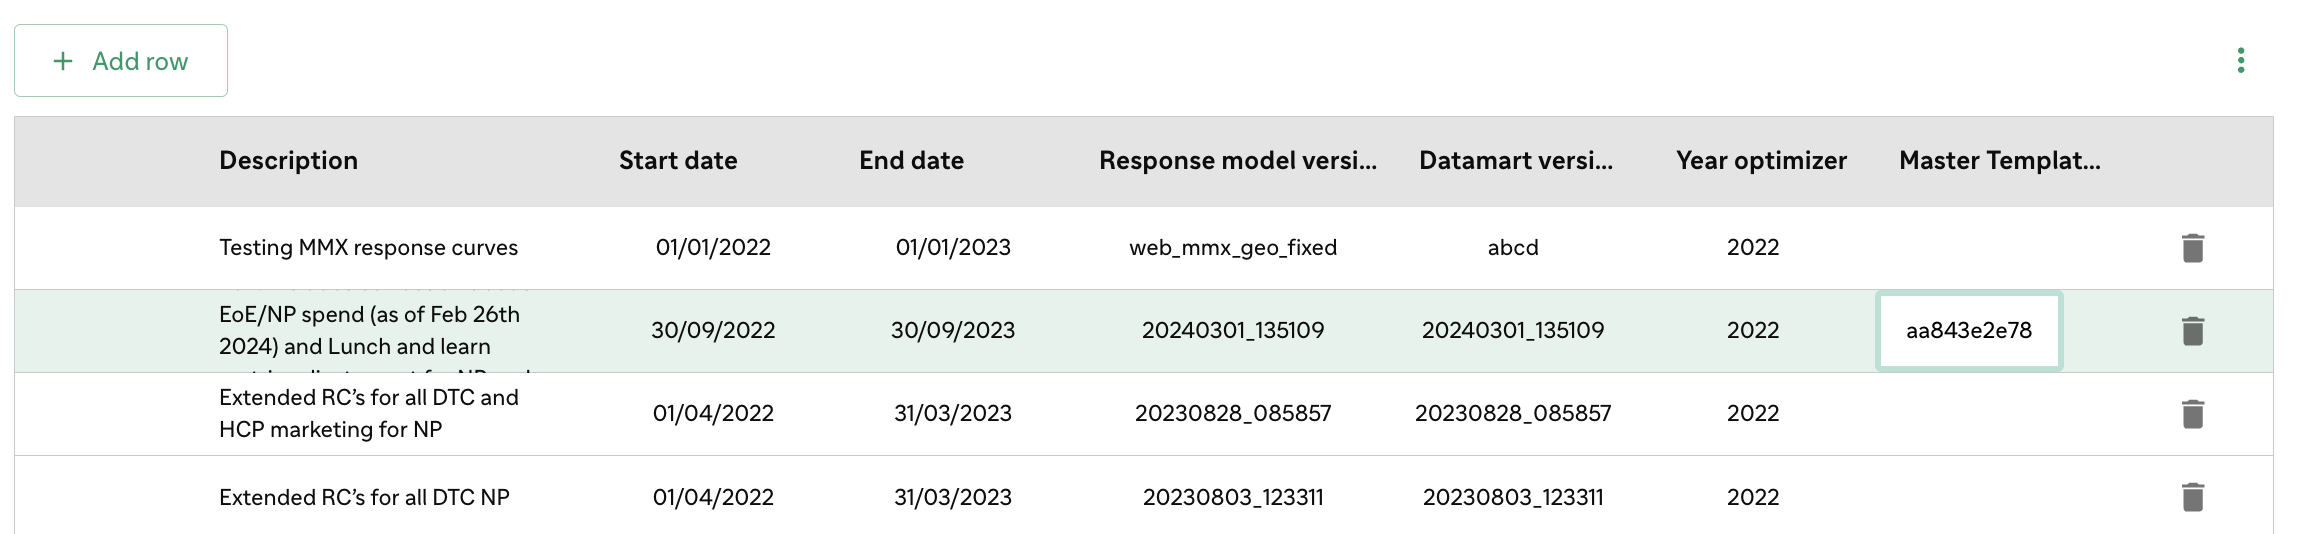The image size is (2298, 534).
Task: Select the 20230828_085857 response model cell
Action: (x=1233, y=414)
